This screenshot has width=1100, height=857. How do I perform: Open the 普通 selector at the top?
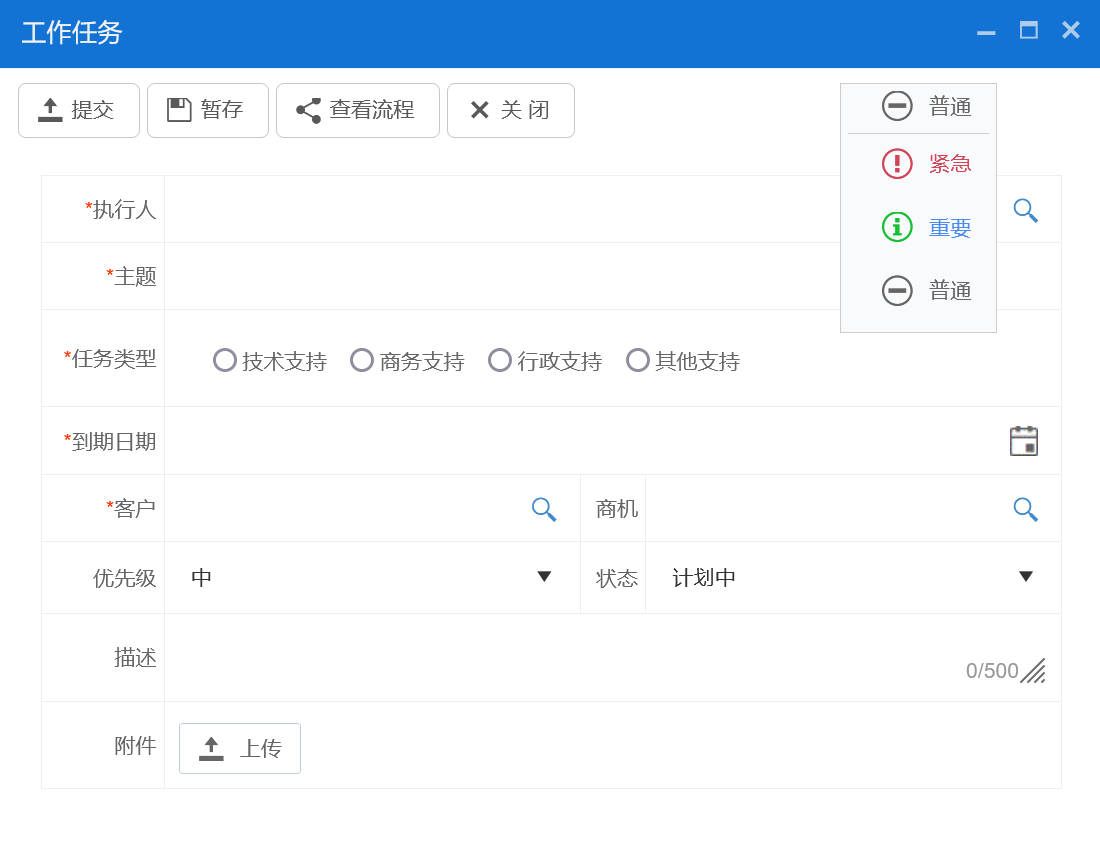(918, 106)
